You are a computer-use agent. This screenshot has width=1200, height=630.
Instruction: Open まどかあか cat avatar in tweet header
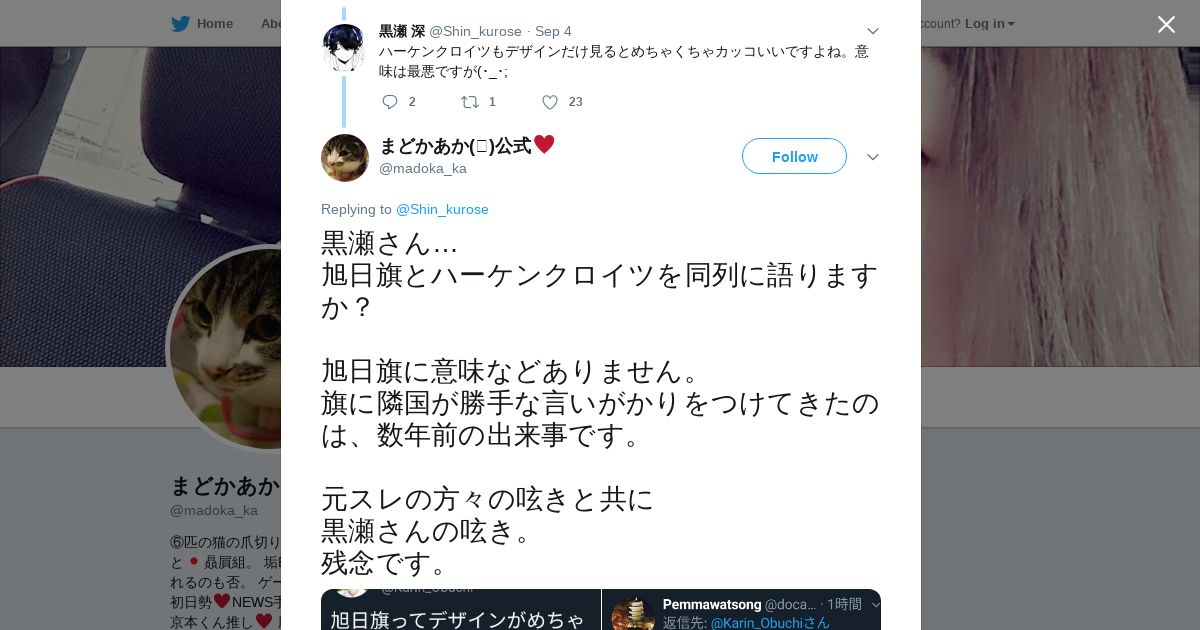coord(345,158)
